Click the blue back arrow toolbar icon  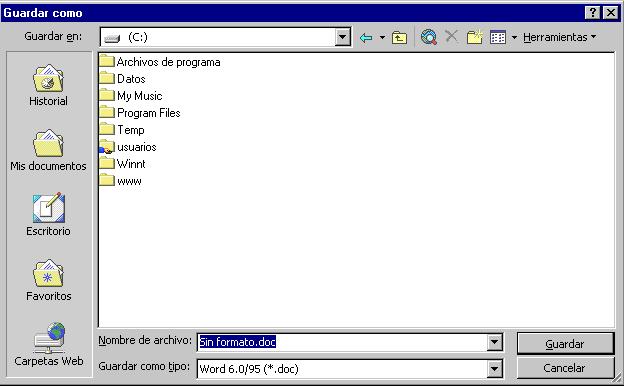366,37
